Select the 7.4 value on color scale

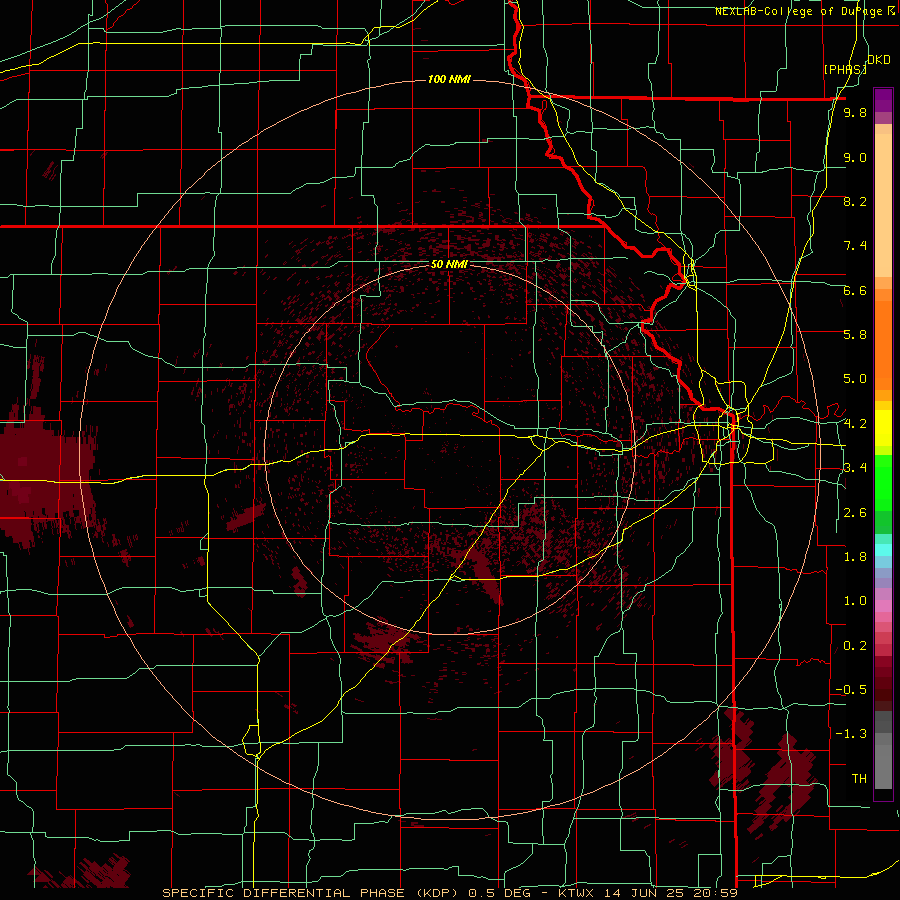click(855, 246)
